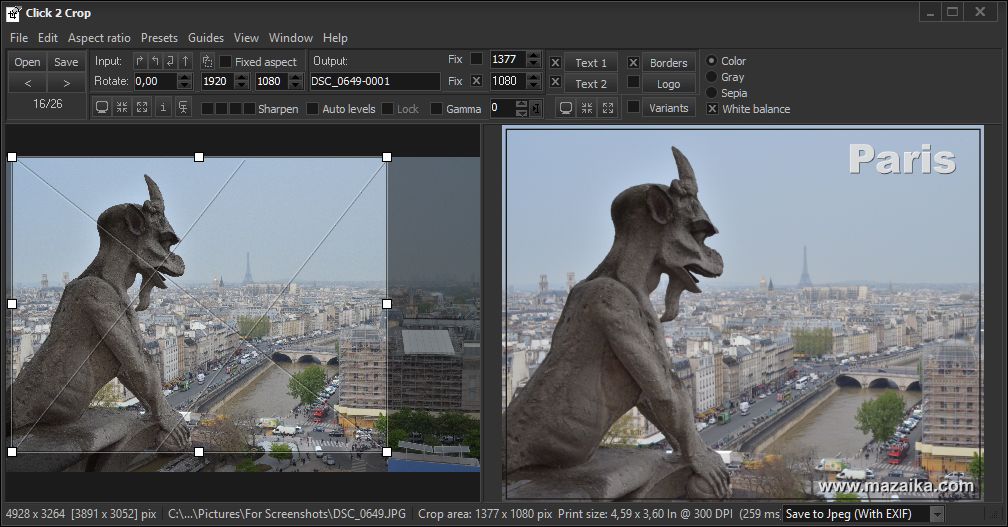This screenshot has width=1008, height=527.
Task: Open the View menu
Action: [246, 38]
